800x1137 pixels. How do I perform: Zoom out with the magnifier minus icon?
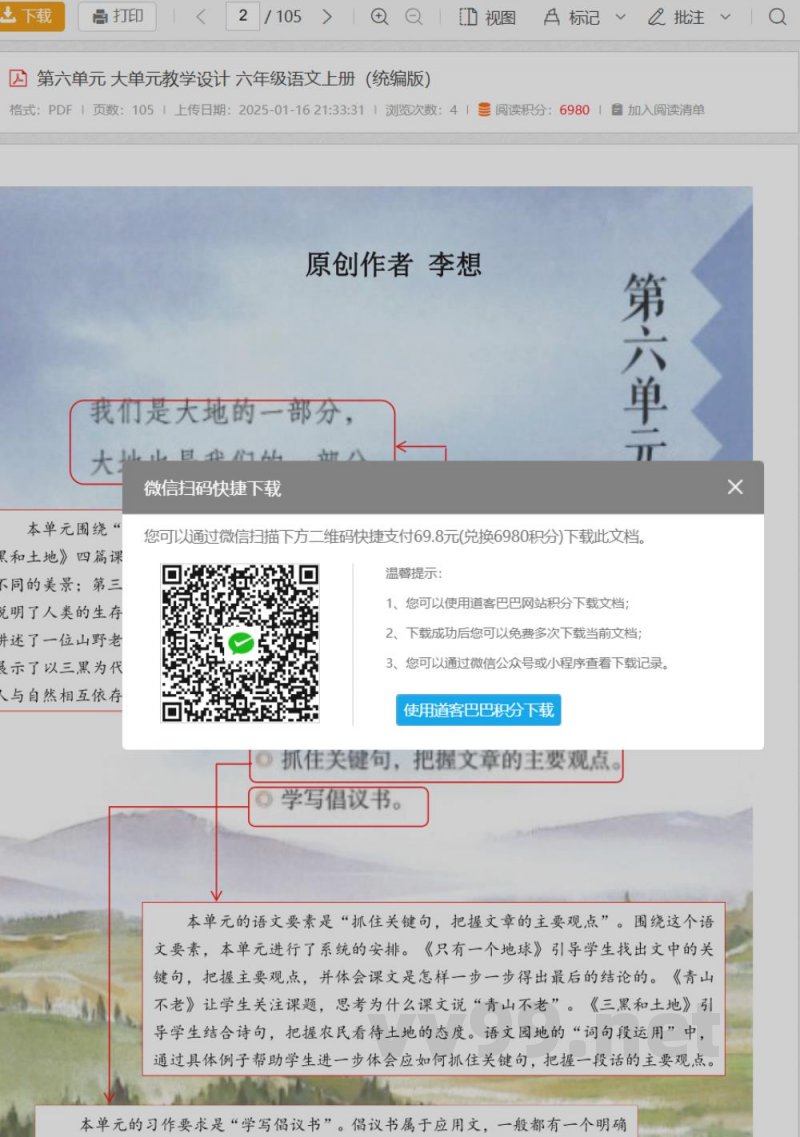411,17
